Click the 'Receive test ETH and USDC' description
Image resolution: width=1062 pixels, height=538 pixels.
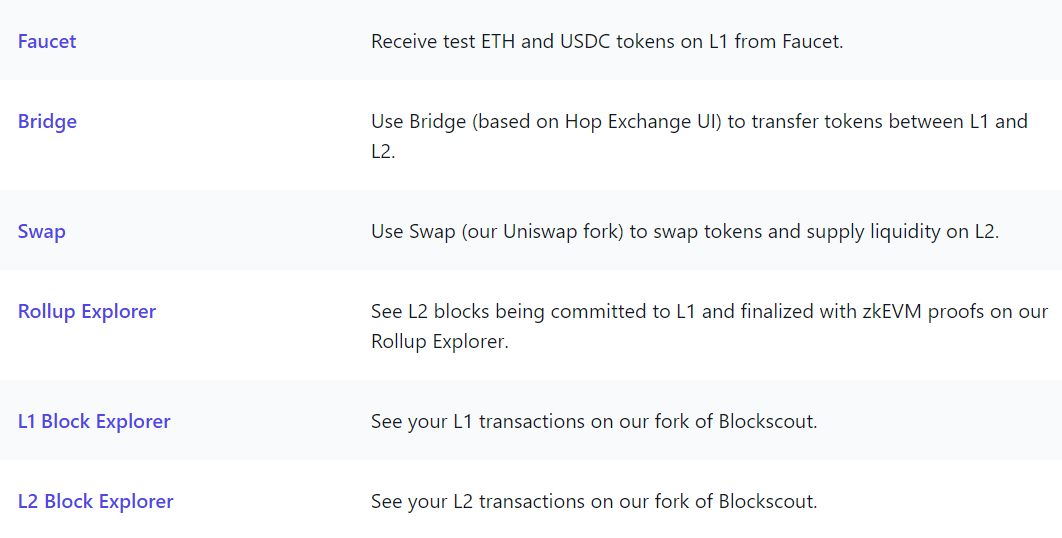(x=606, y=41)
